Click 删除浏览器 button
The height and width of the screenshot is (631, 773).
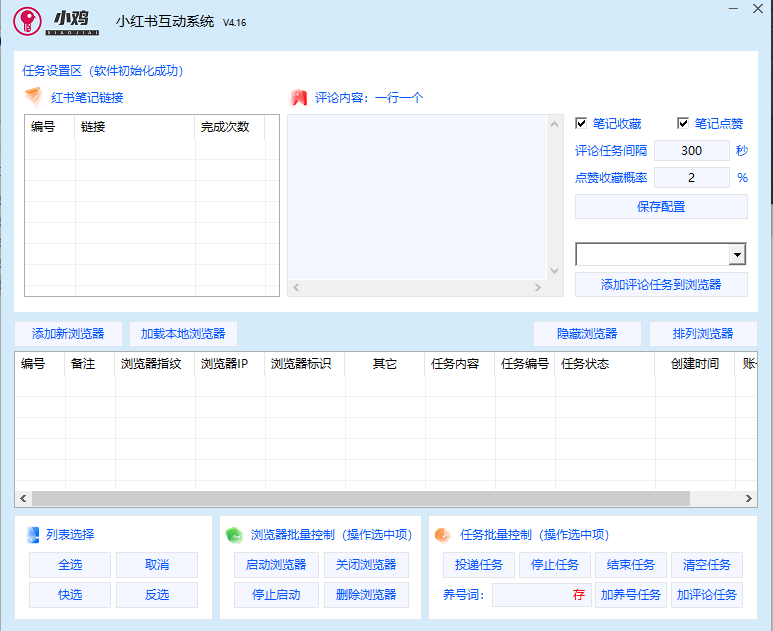[x=366, y=595]
